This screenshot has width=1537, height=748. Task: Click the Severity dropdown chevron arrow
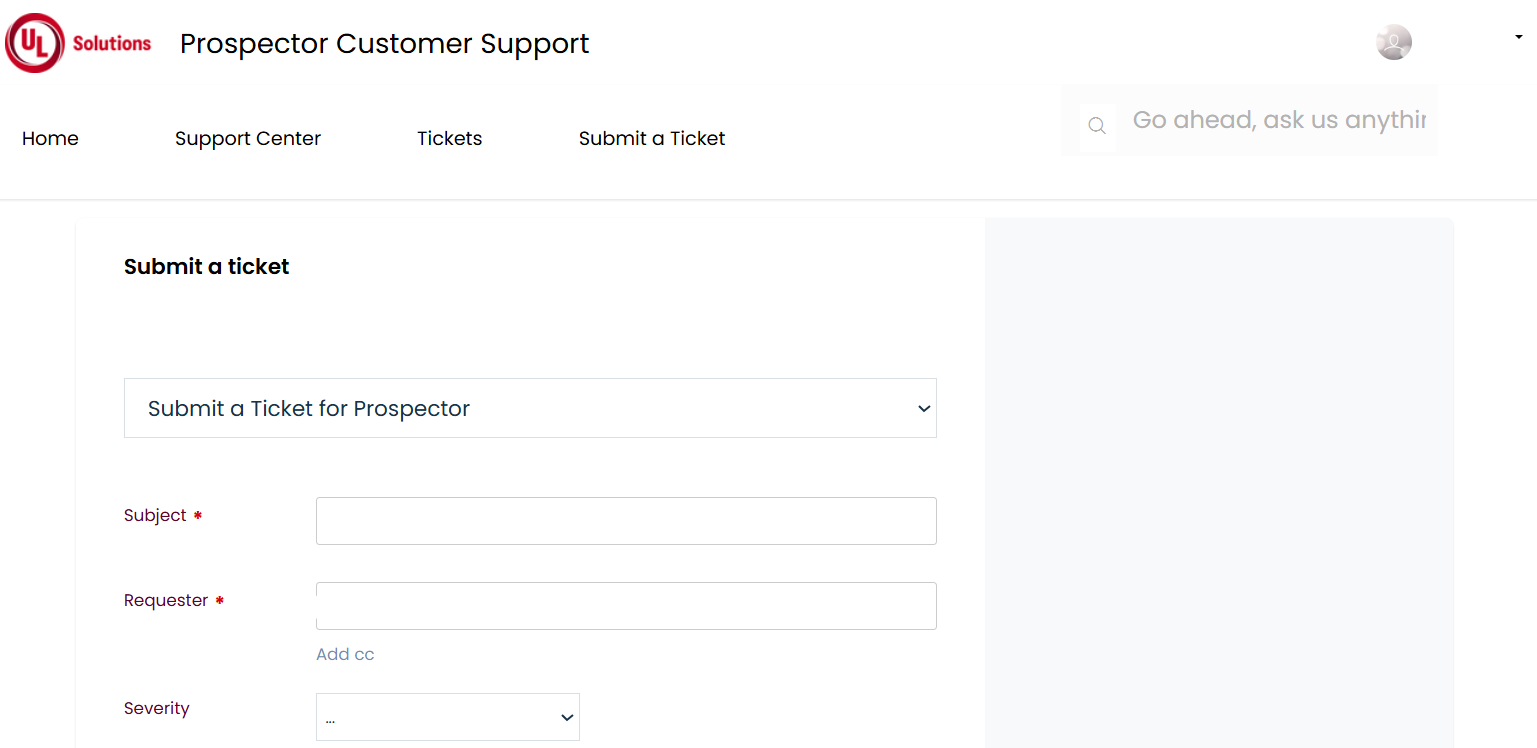coord(567,718)
